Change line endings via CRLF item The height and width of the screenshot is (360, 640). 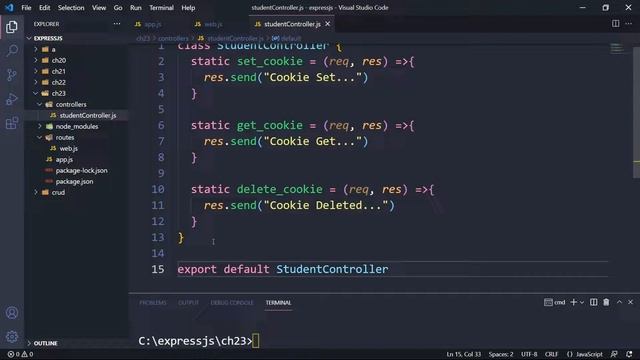tap(551, 354)
